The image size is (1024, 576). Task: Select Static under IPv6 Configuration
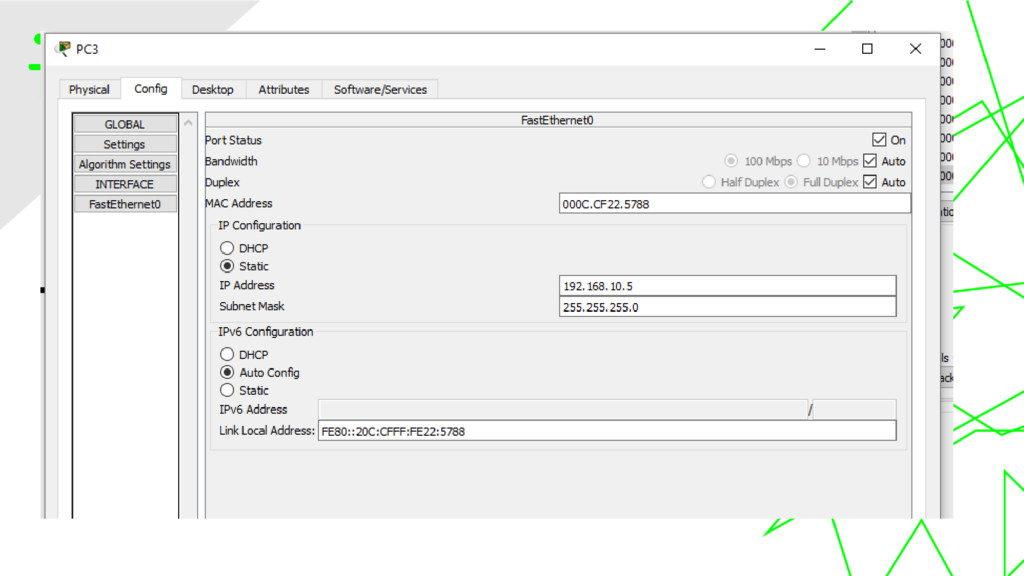pos(227,390)
